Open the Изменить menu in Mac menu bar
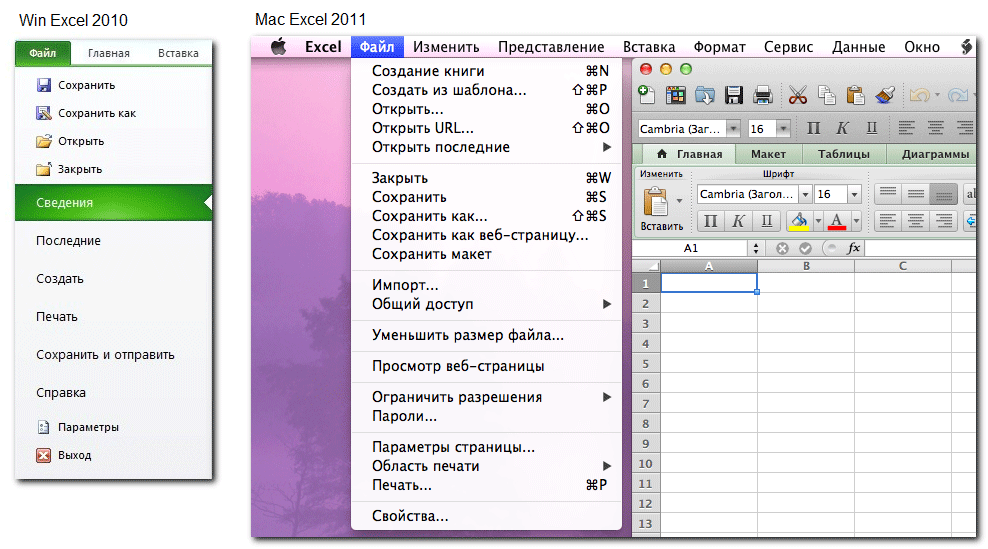 point(446,47)
